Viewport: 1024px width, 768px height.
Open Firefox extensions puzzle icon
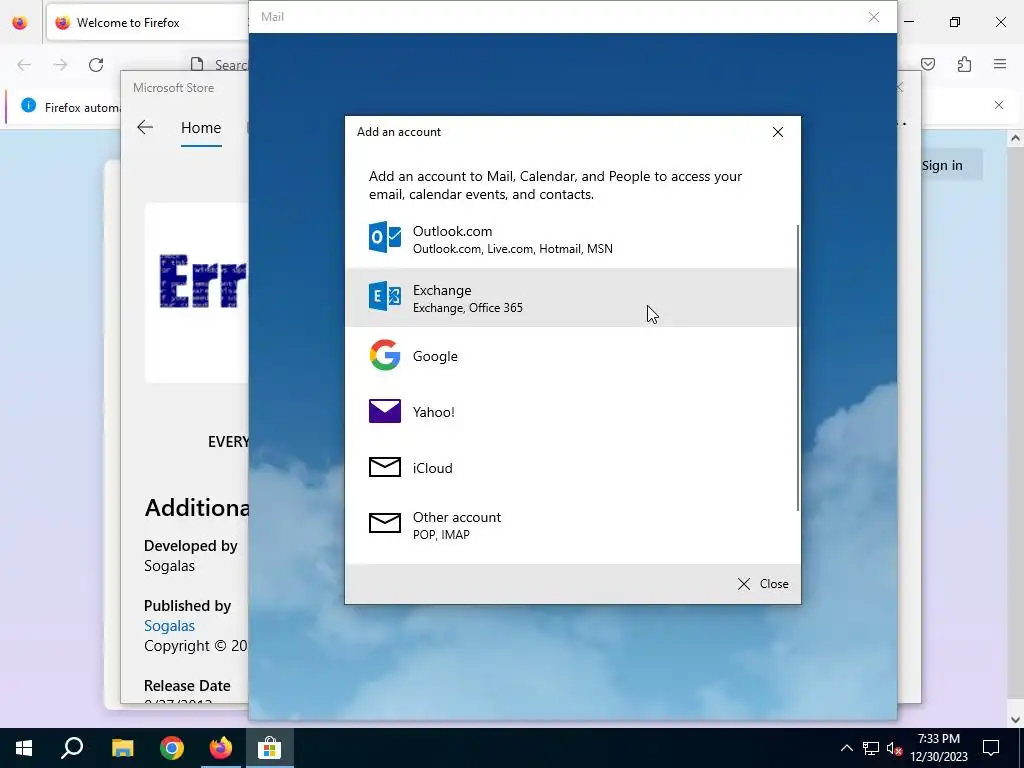964,64
